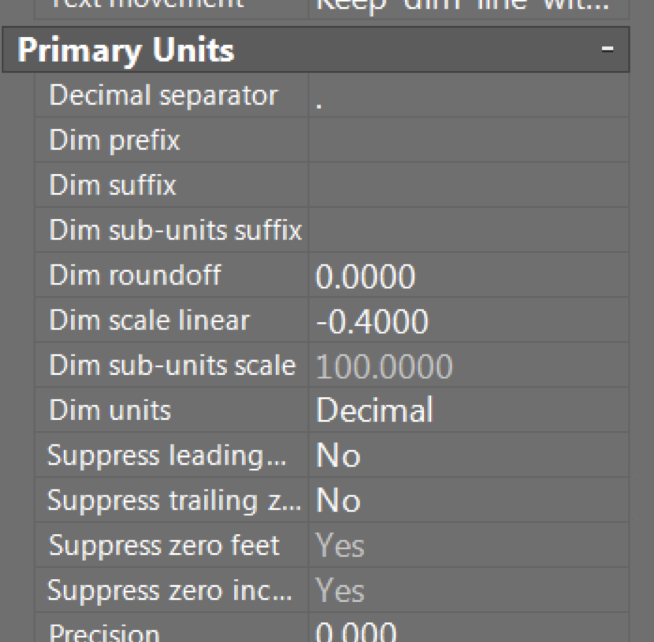Select the Decimal separator property label

click(163, 97)
